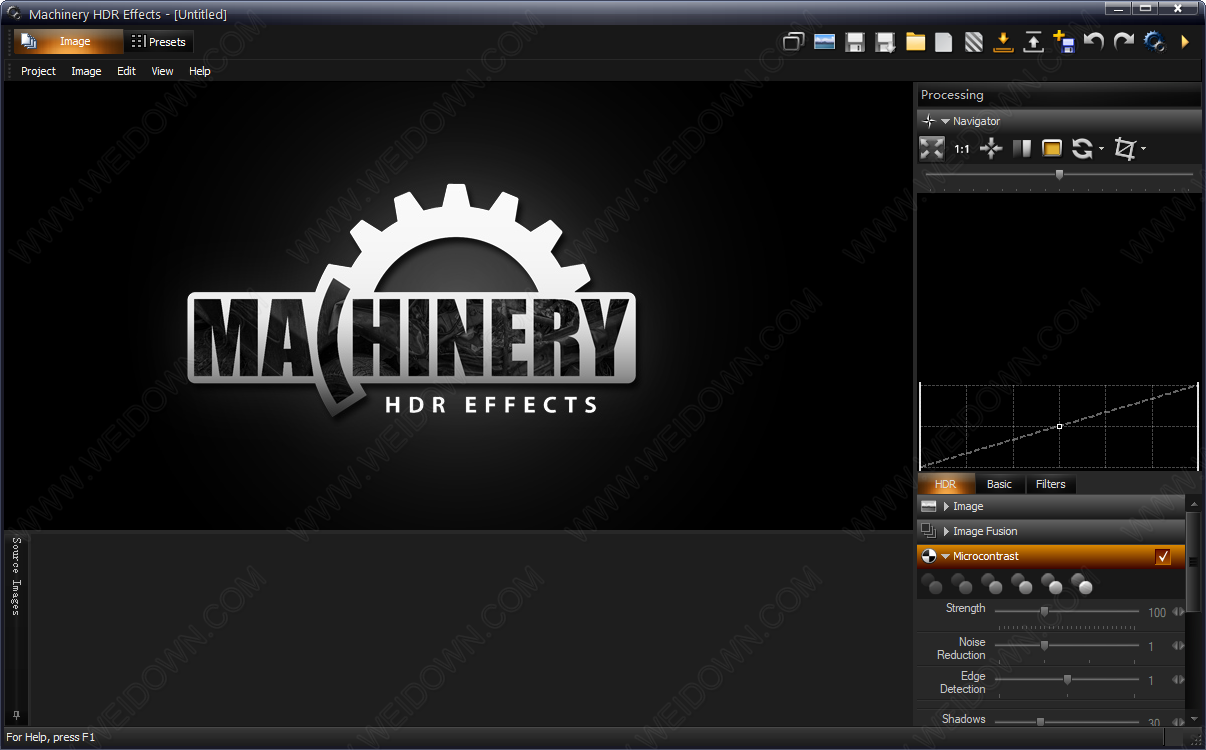Toggle the orange square Navigator button
This screenshot has width=1206, height=750.
tap(1052, 149)
